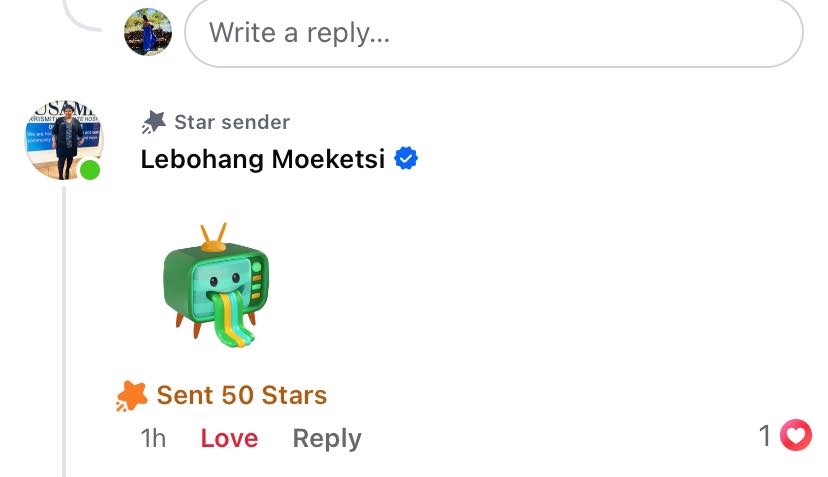Click the red heart reaction icon
Image resolution: width=828 pixels, height=477 pixels.
[x=796, y=436]
